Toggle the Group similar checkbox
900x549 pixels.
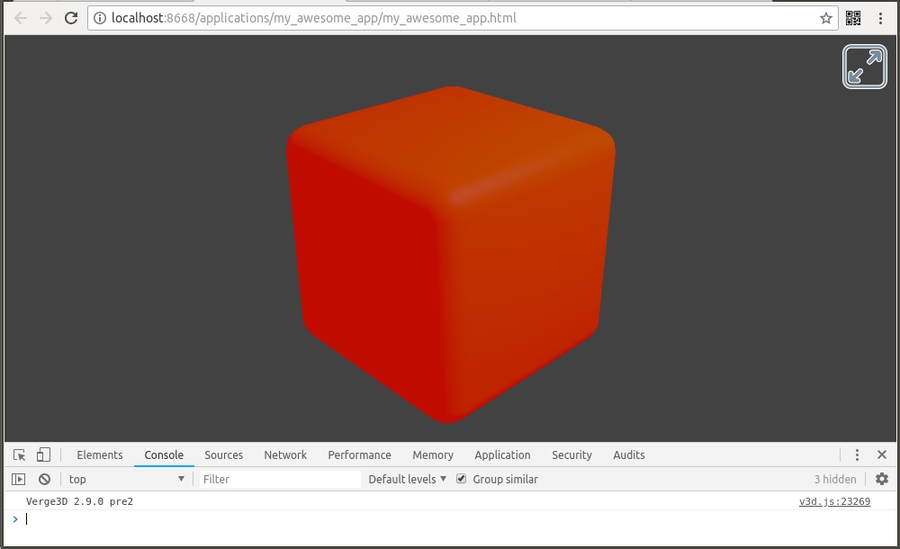461,479
